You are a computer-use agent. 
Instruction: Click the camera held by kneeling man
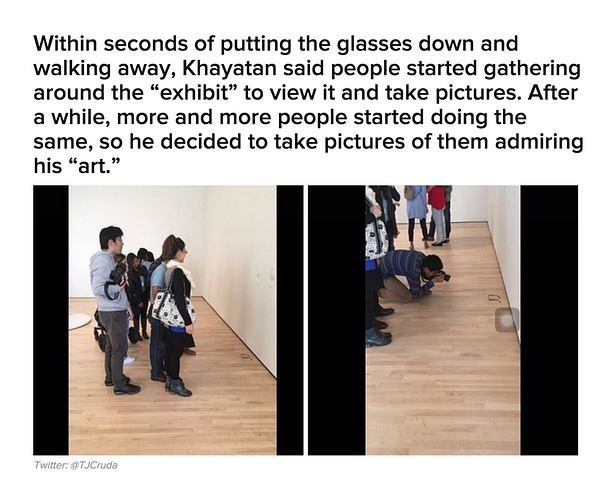point(443,274)
